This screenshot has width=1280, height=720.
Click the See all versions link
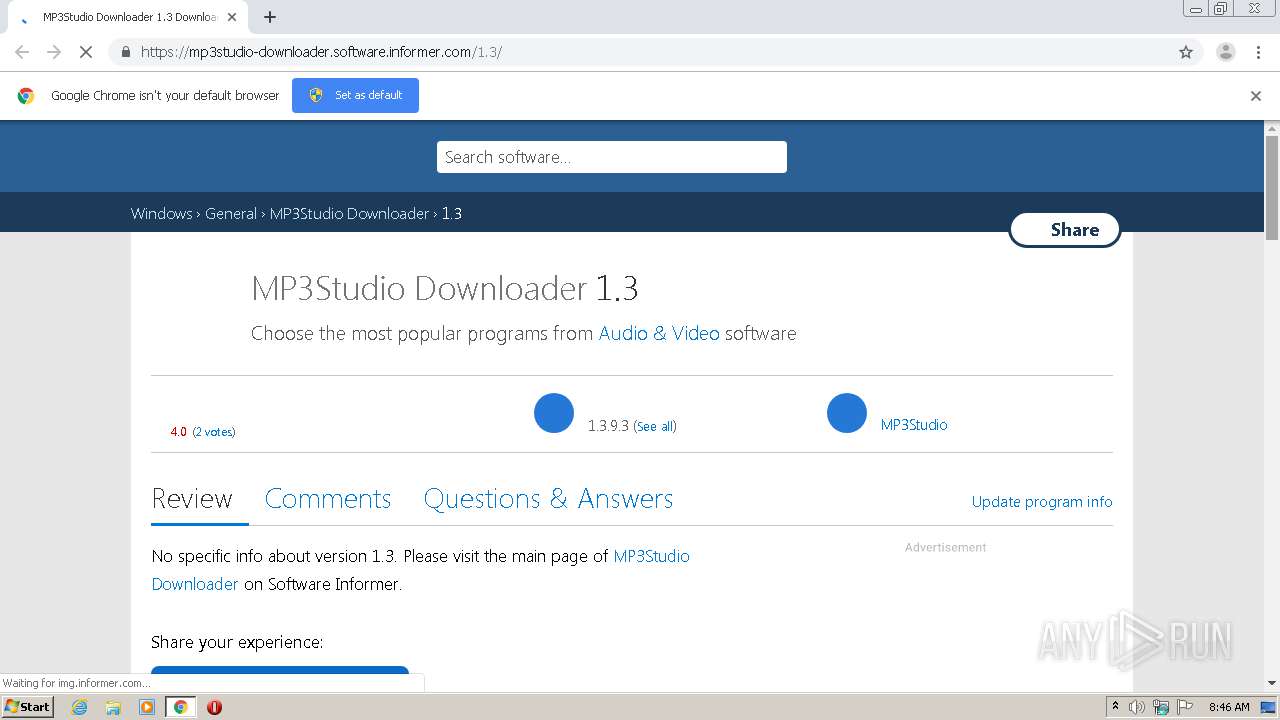coord(655,426)
